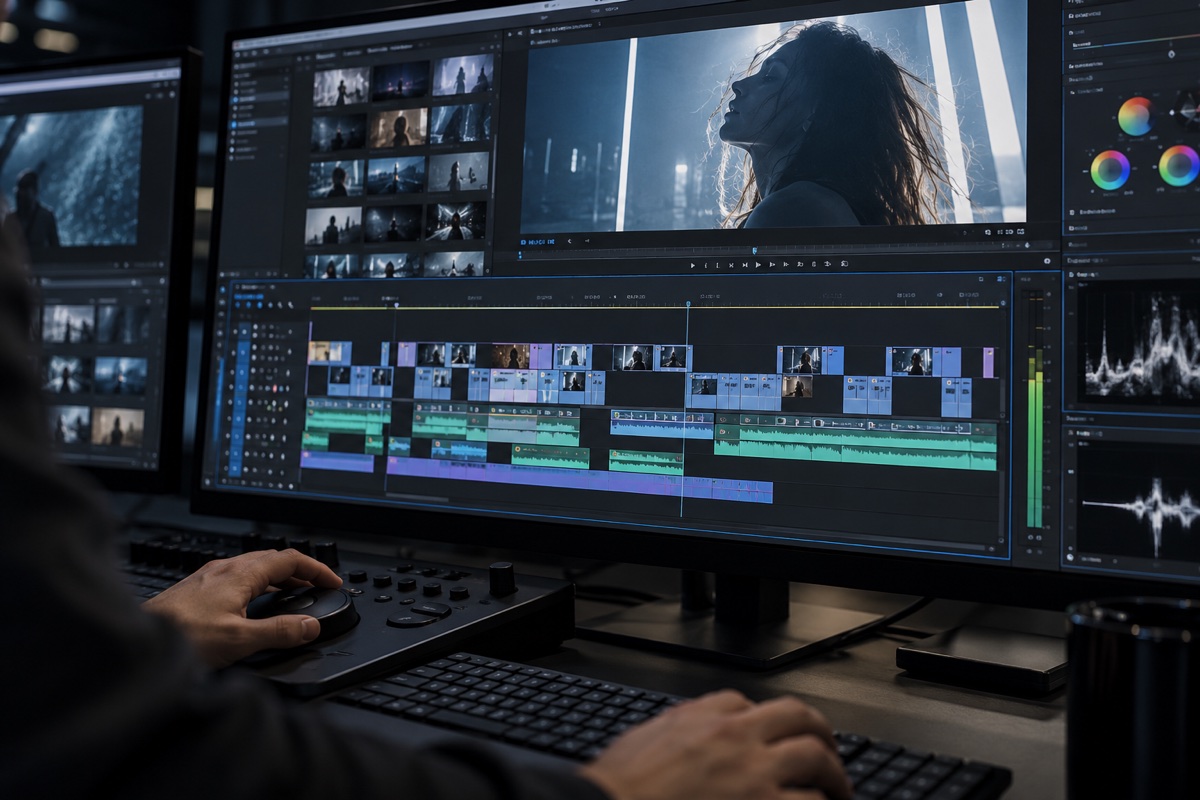Click the Play button under the program monitor
The height and width of the screenshot is (800, 1200).
point(758,264)
